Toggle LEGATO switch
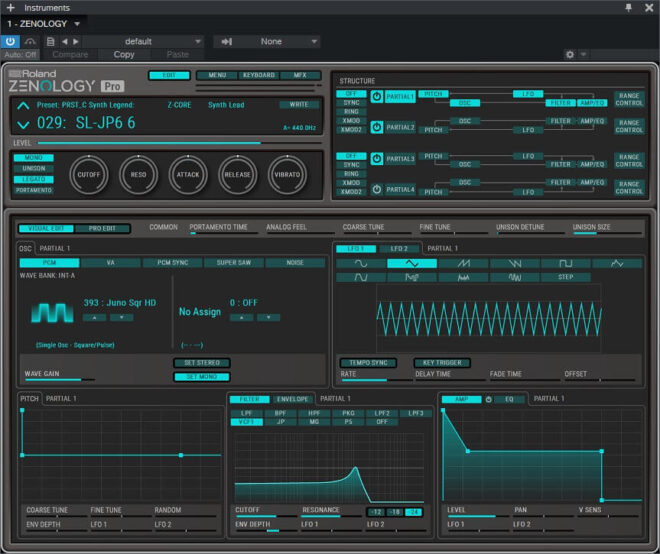 click(34, 179)
